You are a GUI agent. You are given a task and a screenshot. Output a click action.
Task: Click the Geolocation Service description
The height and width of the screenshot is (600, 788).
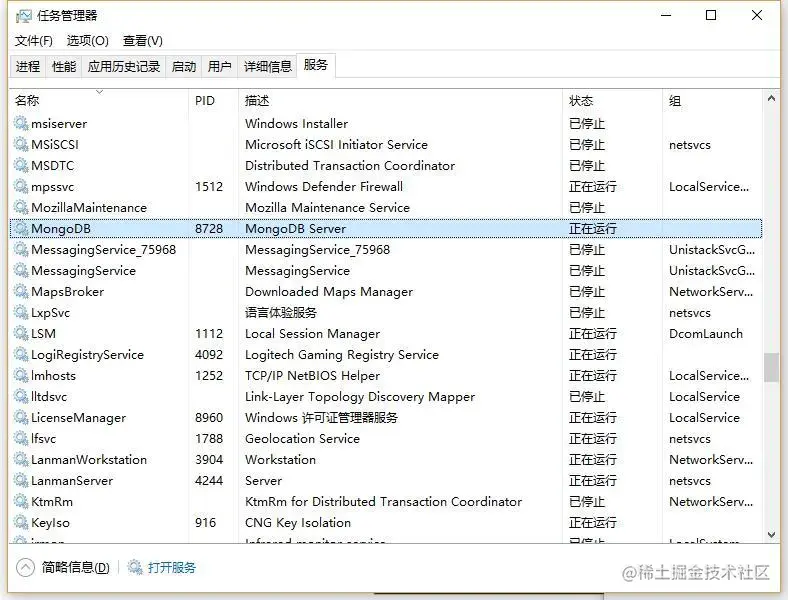point(302,439)
